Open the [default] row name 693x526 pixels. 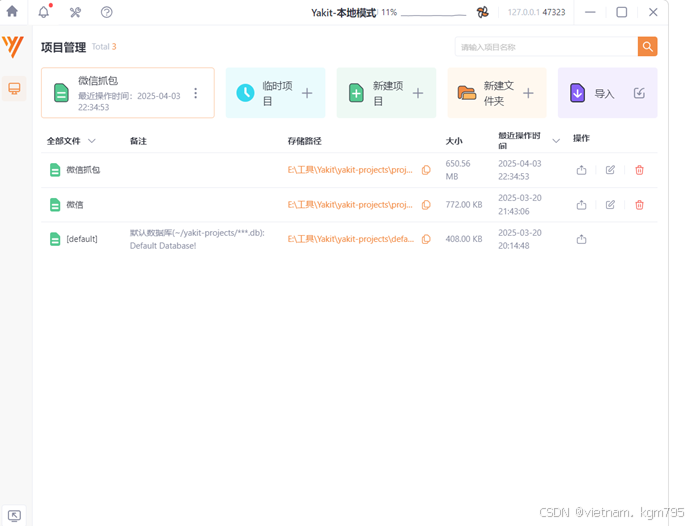(x=82, y=239)
